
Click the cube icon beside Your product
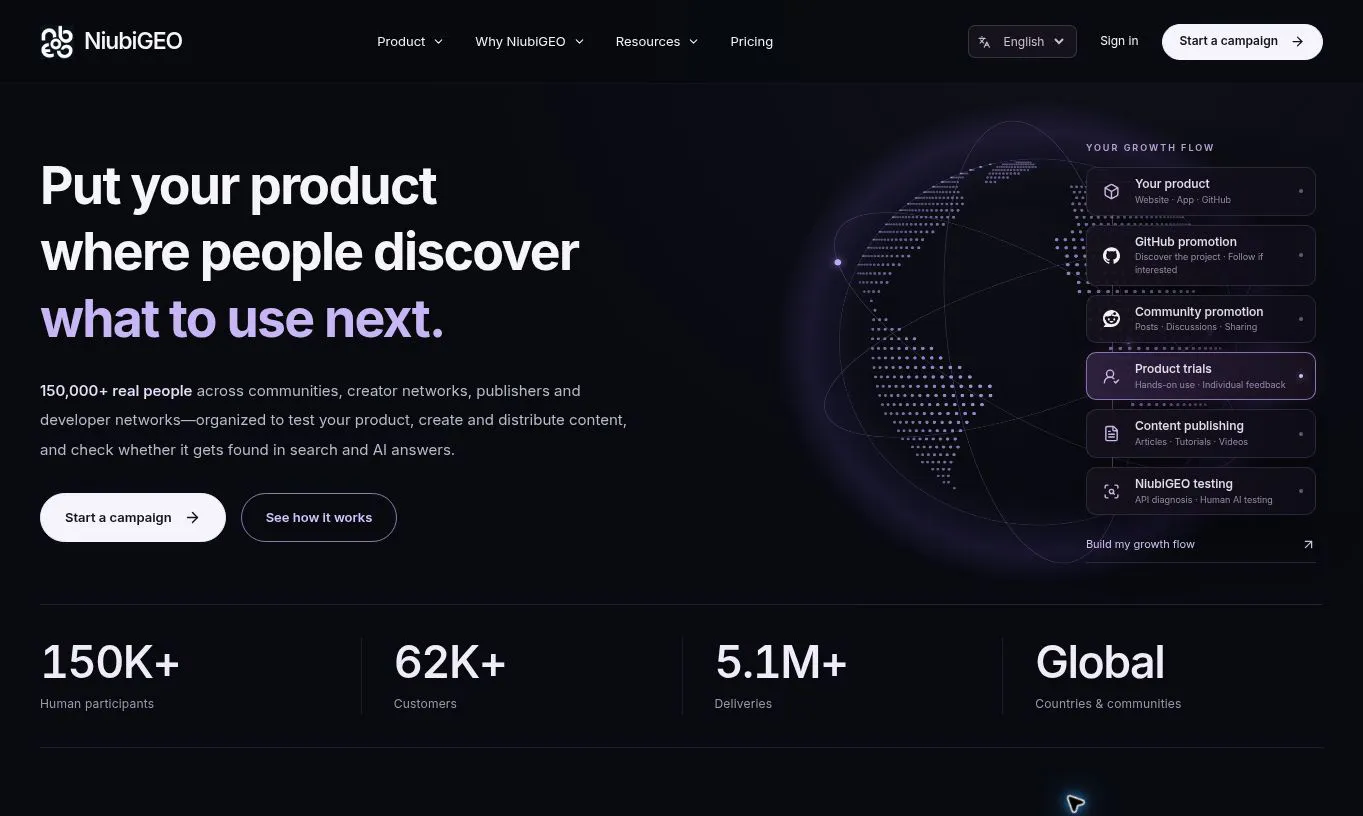click(1111, 191)
